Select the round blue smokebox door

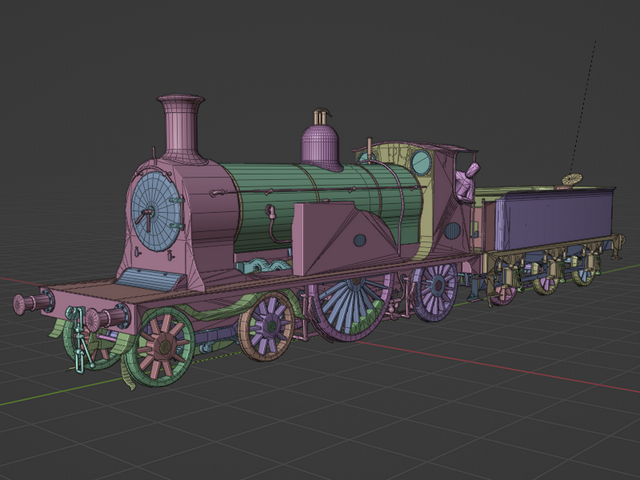point(153,211)
